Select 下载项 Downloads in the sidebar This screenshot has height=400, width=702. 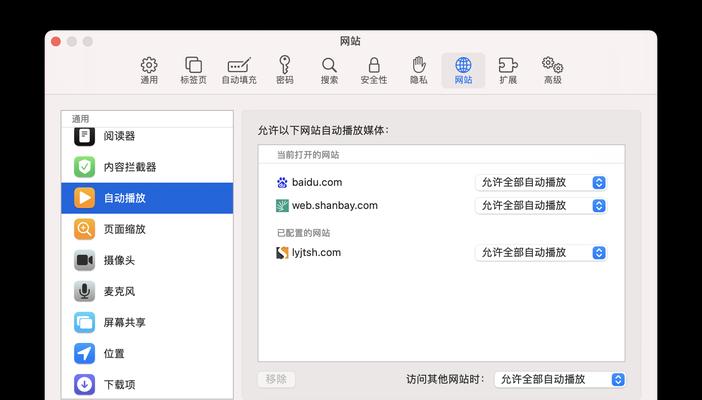[147, 384]
